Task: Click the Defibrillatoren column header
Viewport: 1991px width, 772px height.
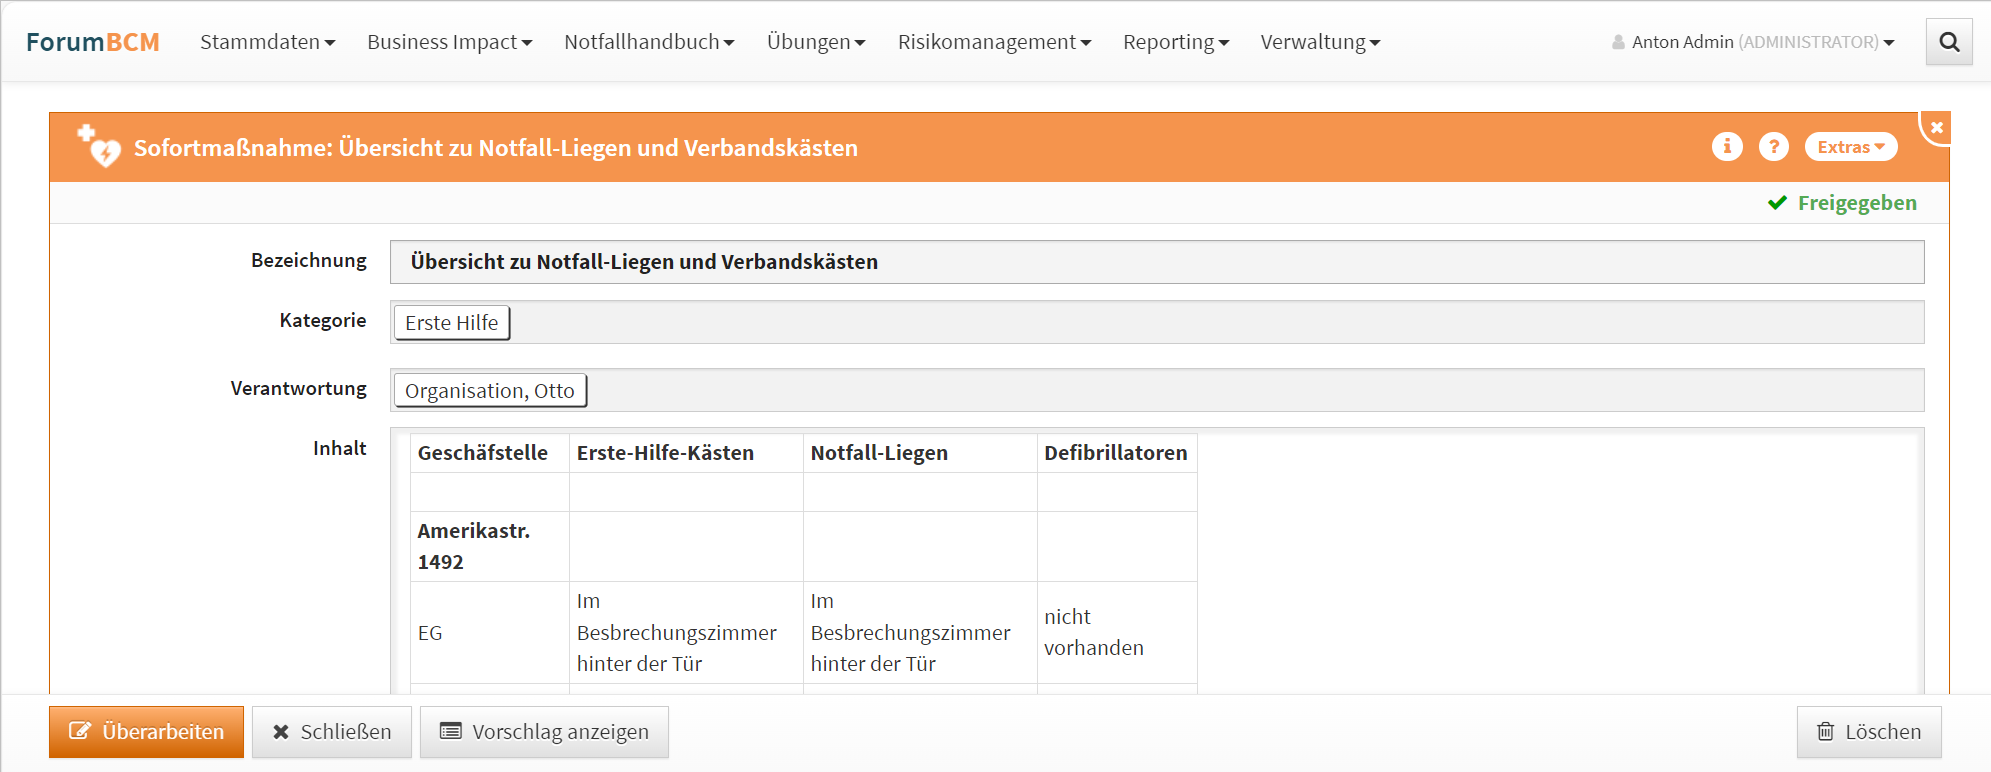Action: (x=1117, y=453)
